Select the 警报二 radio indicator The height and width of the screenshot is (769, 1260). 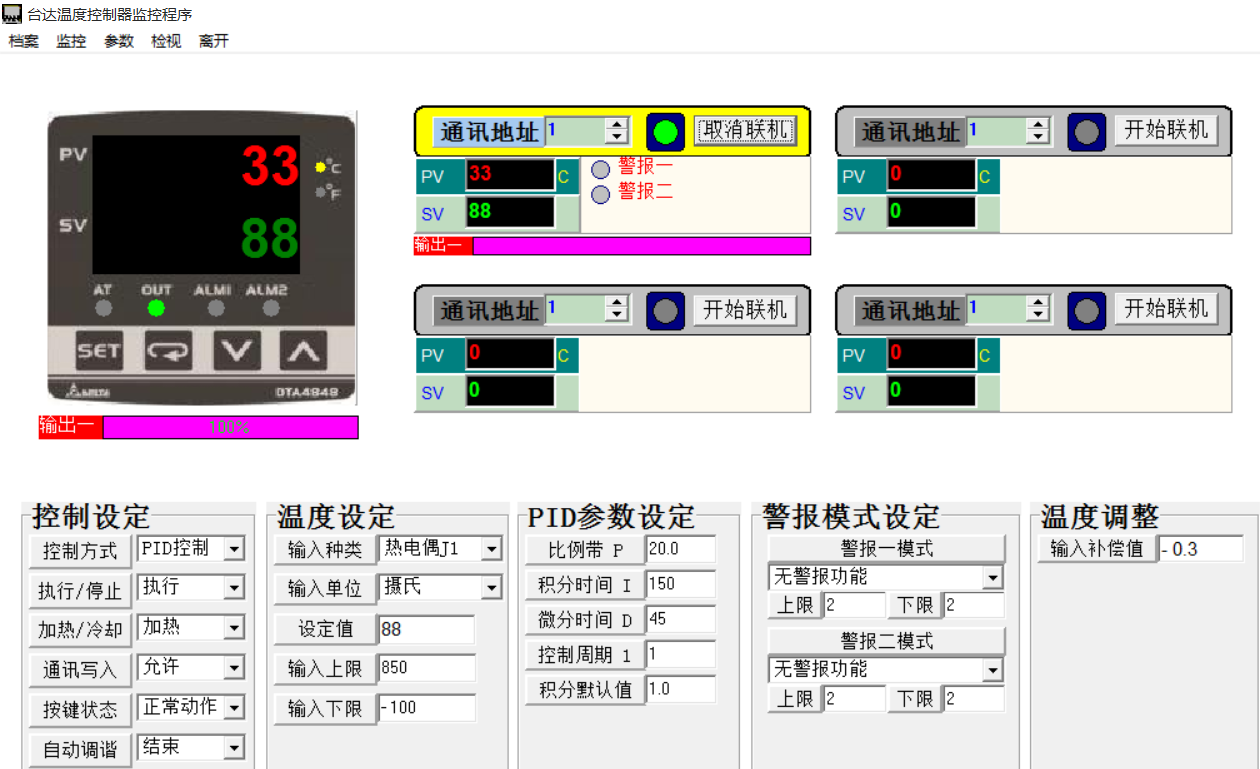tap(601, 194)
